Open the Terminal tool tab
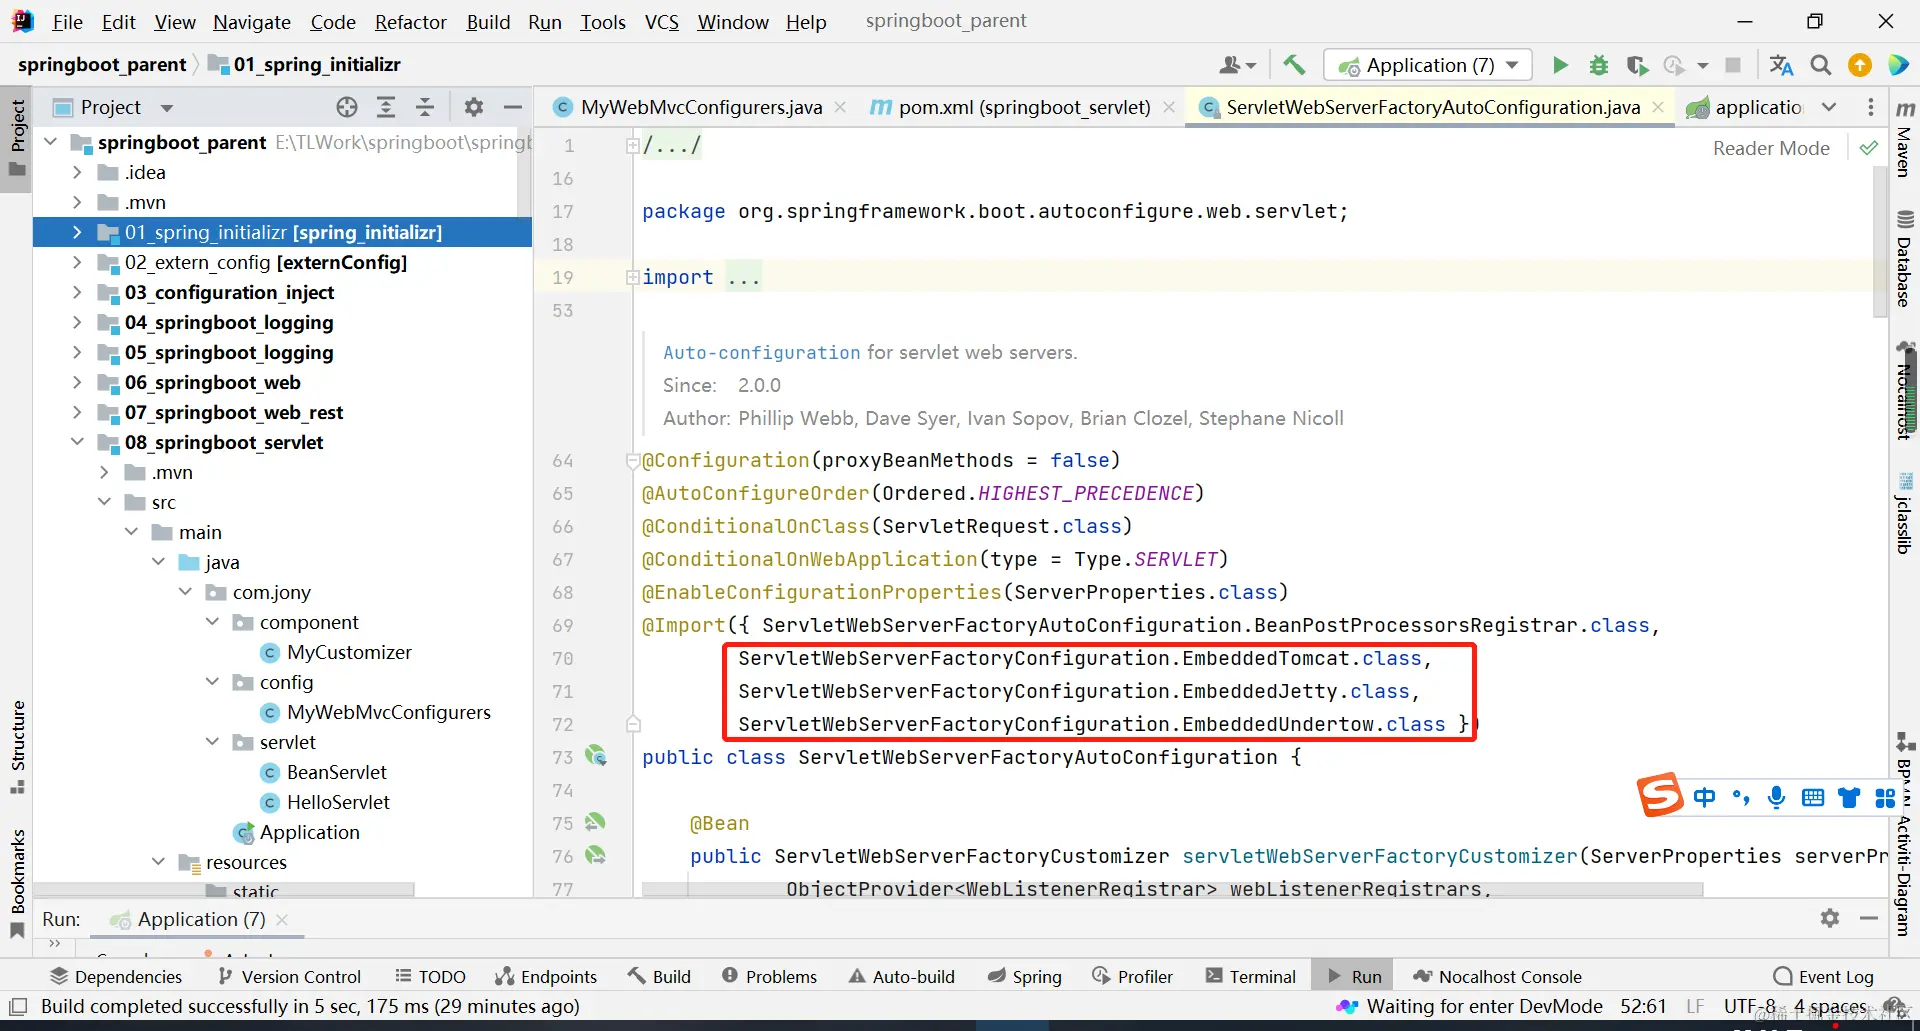The image size is (1920, 1031). [x=1251, y=976]
